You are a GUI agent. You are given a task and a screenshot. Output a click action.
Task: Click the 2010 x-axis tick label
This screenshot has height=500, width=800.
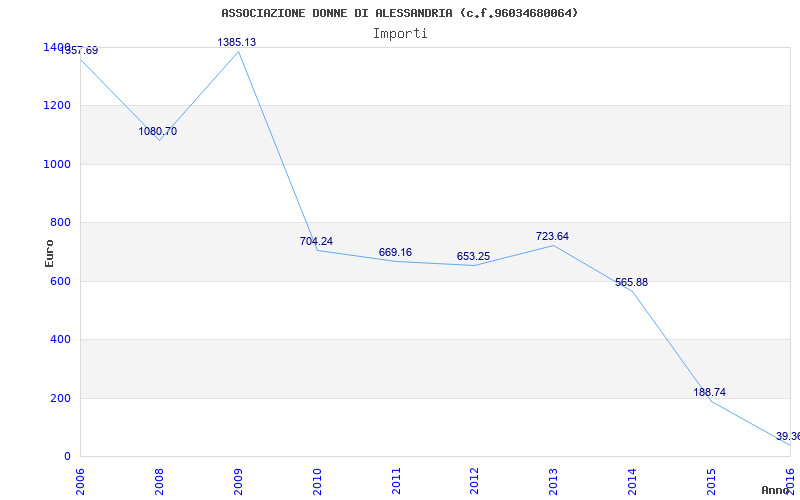(317, 481)
